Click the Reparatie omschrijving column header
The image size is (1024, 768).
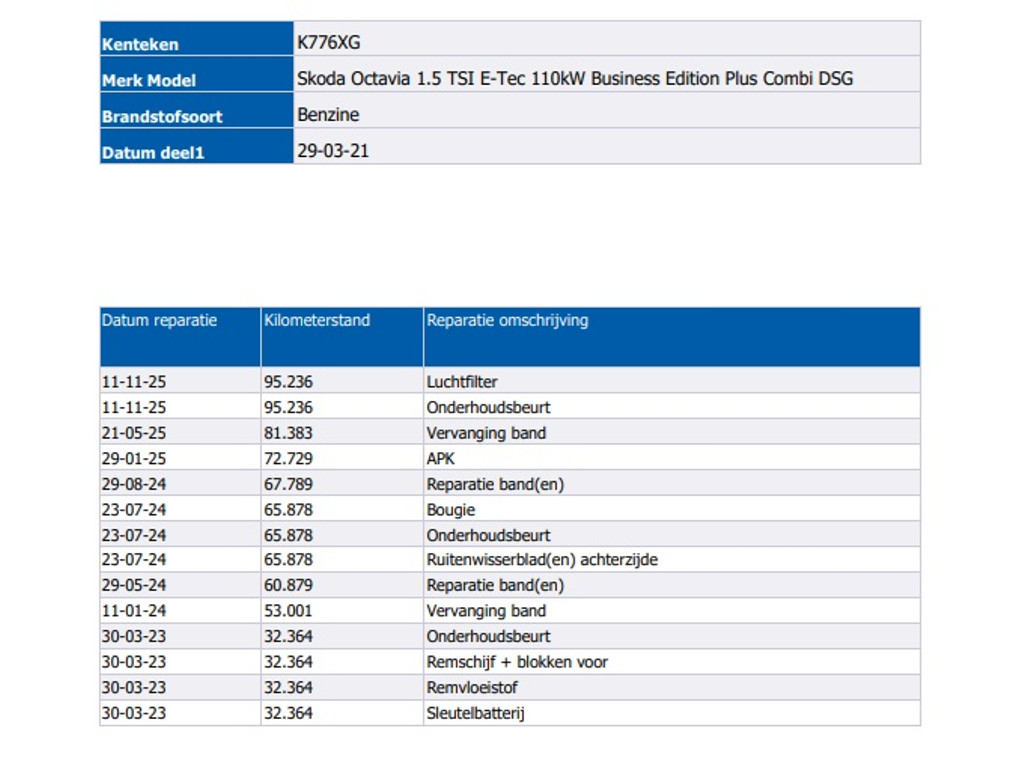pyautogui.click(x=507, y=321)
